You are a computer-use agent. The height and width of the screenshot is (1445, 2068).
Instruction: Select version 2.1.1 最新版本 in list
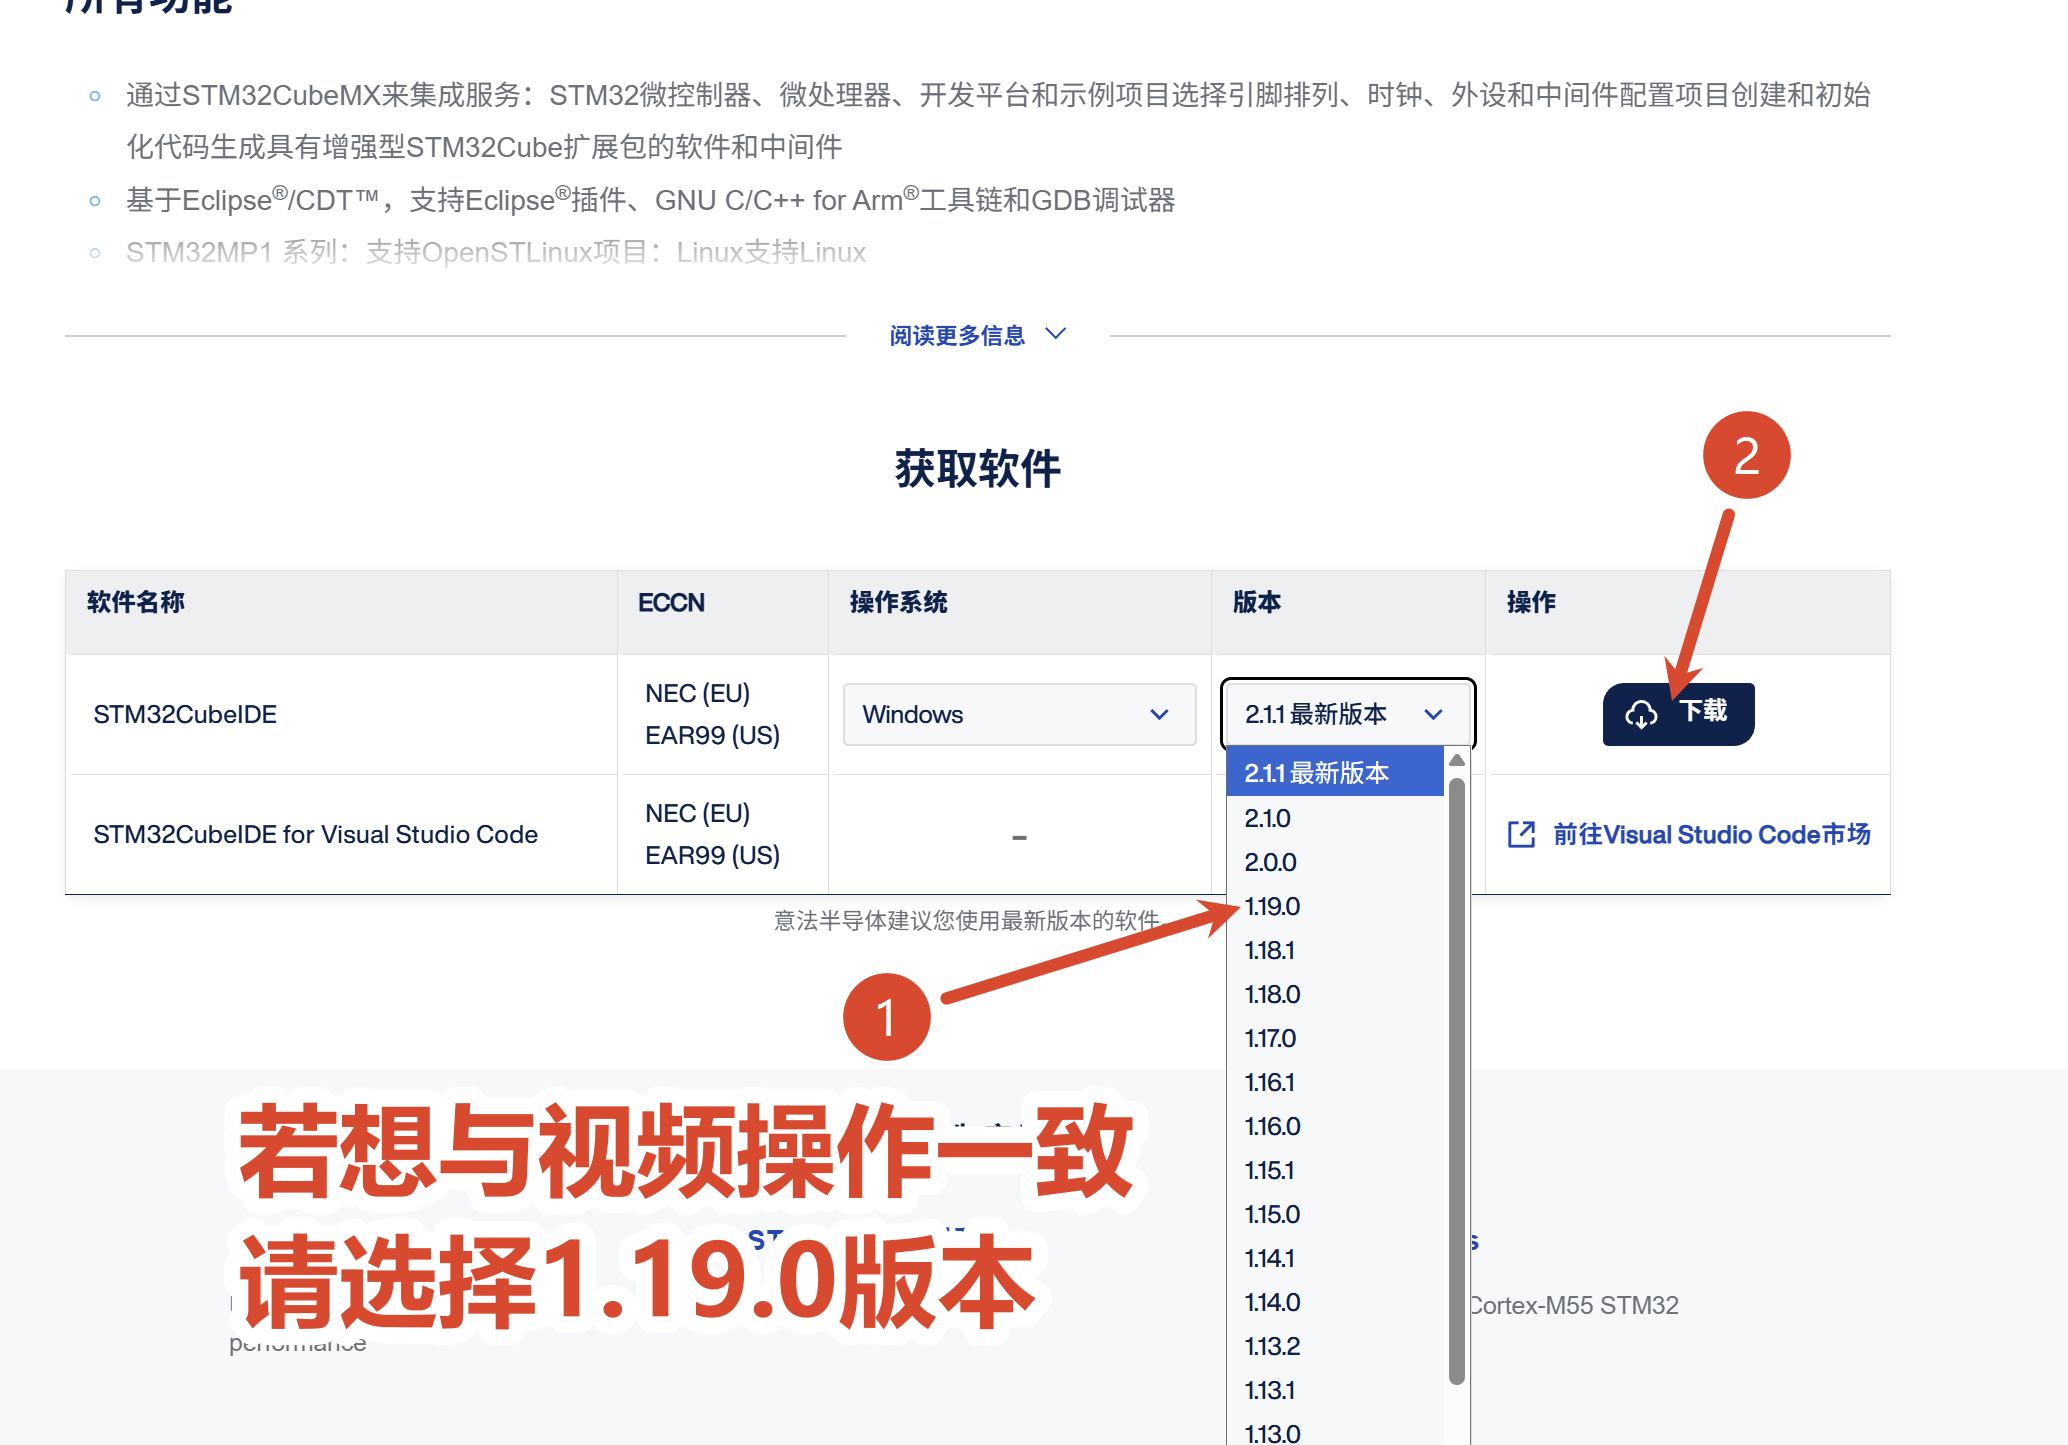point(1335,773)
